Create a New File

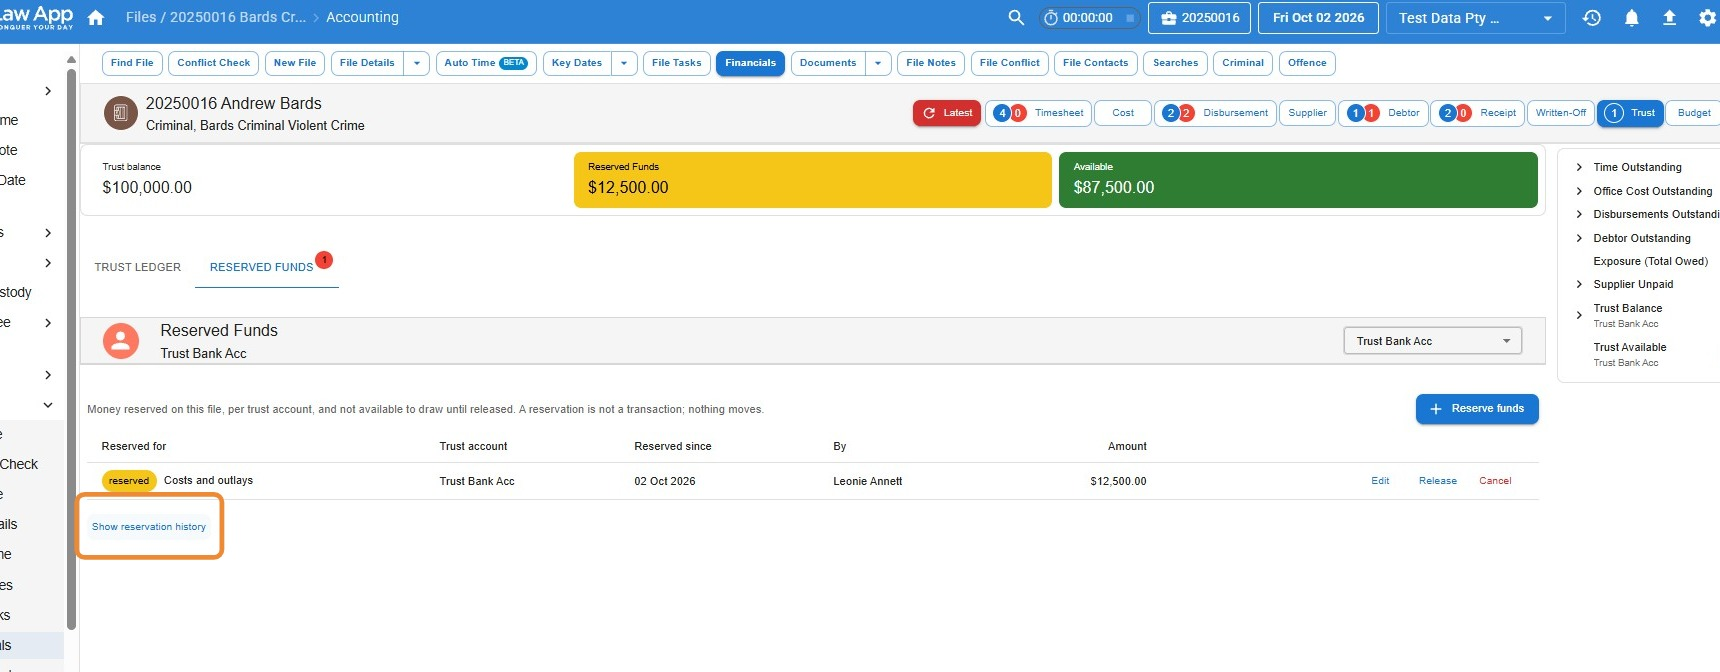point(295,63)
